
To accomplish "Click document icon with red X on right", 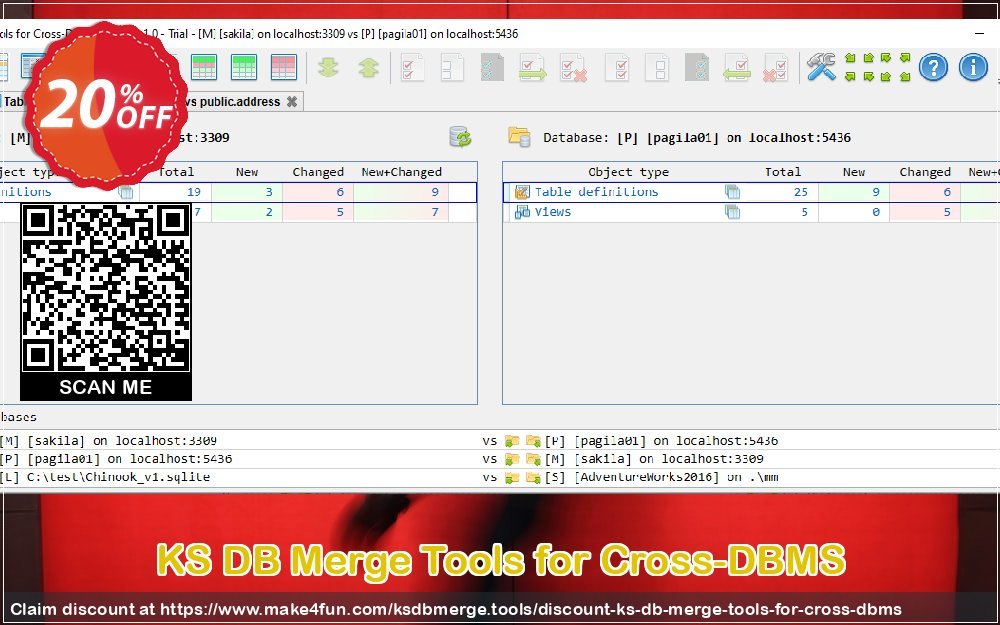I will (573, 68).
